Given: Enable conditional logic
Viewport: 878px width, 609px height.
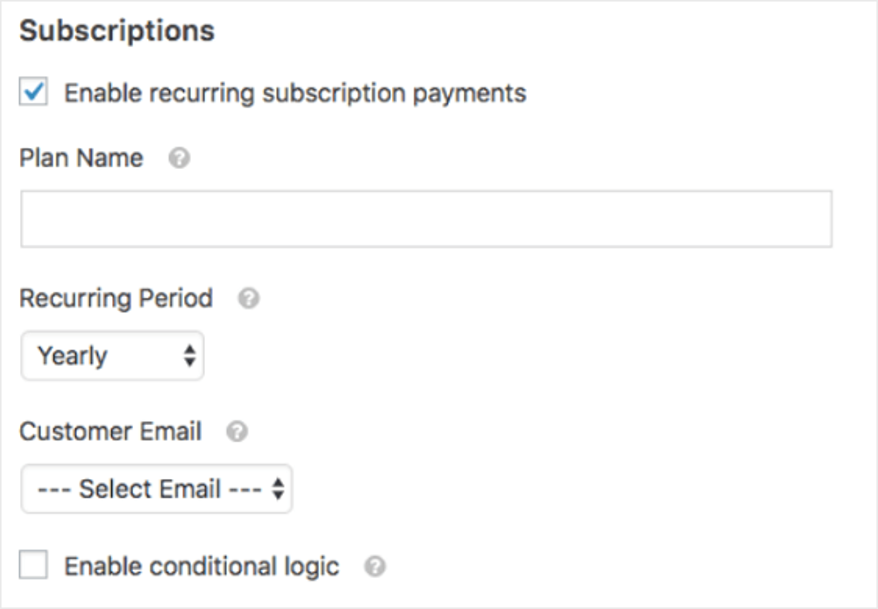Looking at the screenshot, I should click(x=31, y=564).
